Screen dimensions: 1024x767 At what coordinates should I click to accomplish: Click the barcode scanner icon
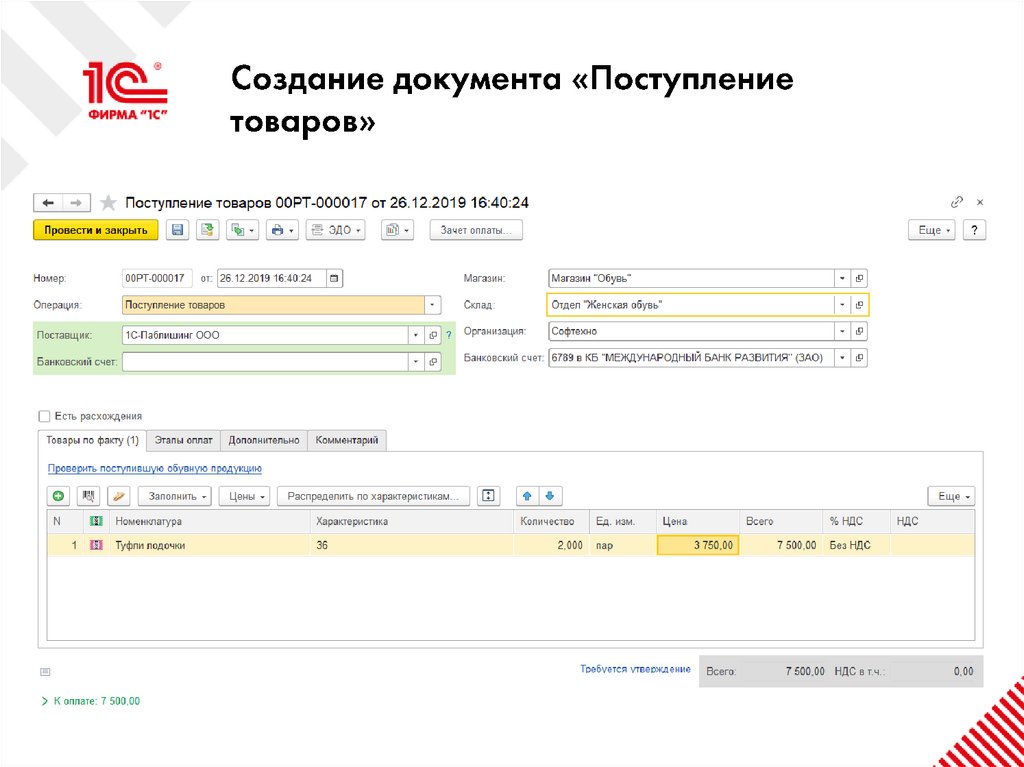coord(89,495)
